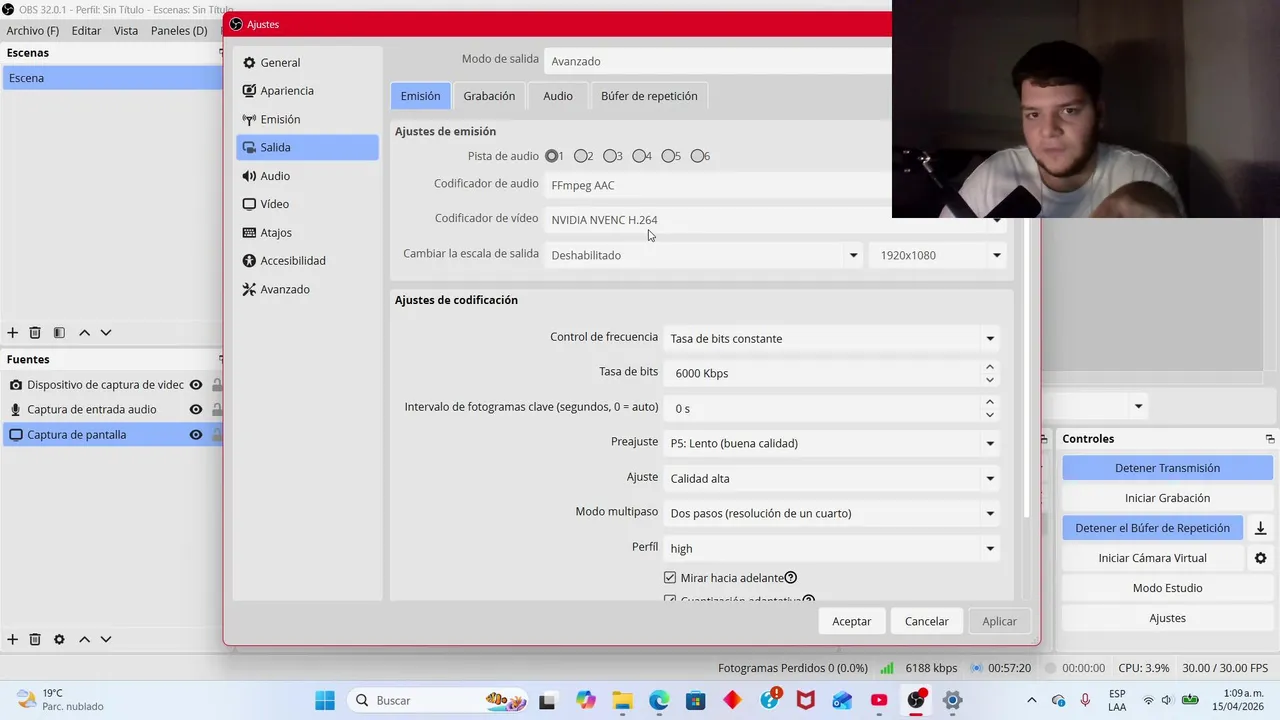
Task: Select audio track 5 radio button
Action: [667, 156]
